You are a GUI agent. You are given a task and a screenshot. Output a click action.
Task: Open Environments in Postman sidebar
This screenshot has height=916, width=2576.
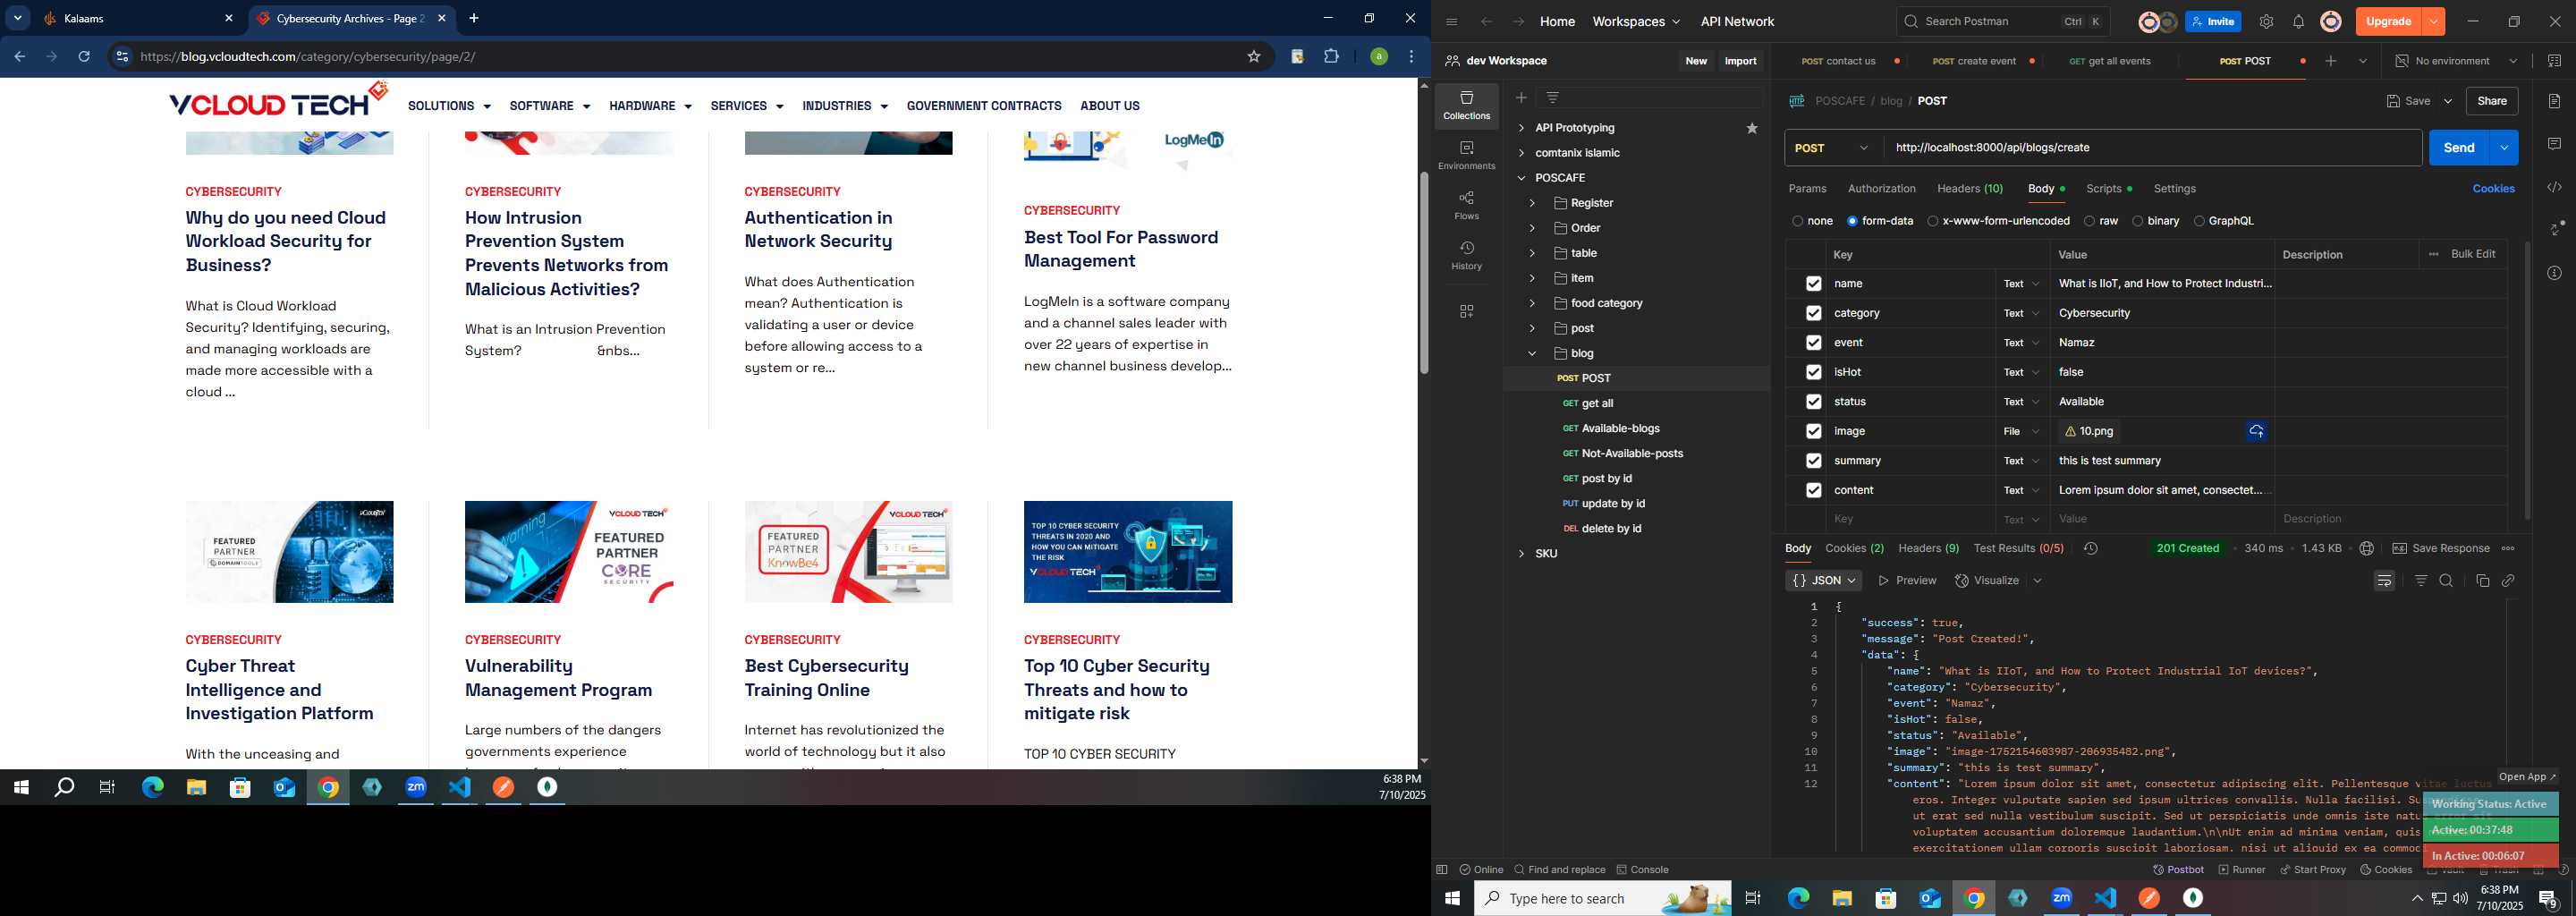coord(1466,155)
